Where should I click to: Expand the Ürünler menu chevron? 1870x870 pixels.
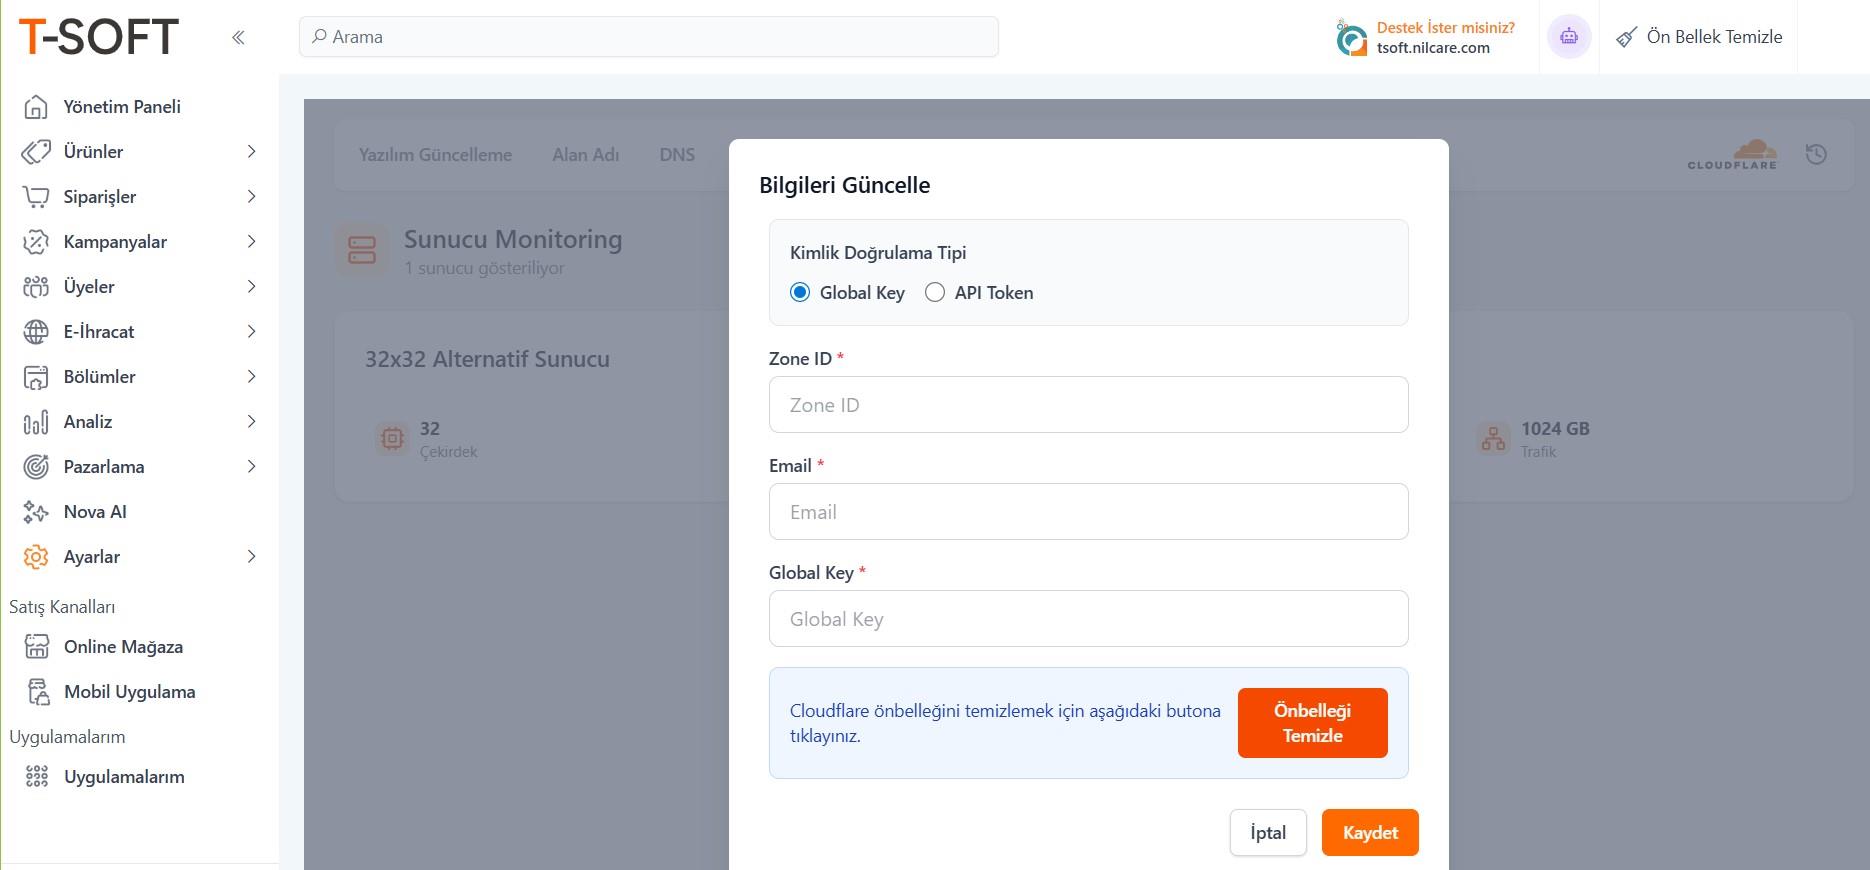pos(251,152)
